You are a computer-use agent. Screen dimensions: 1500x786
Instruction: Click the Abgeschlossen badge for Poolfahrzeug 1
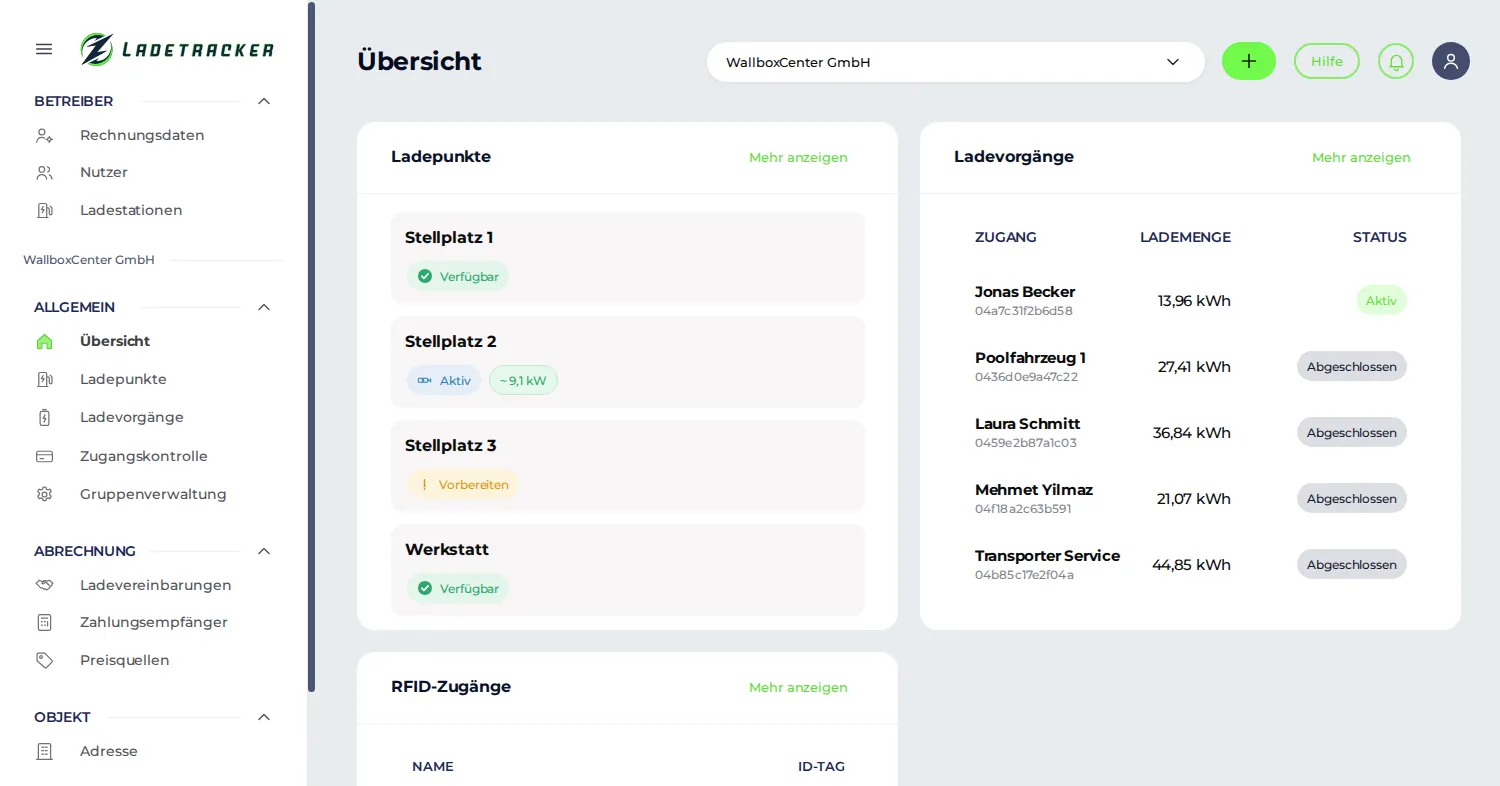pos(1352,366)
